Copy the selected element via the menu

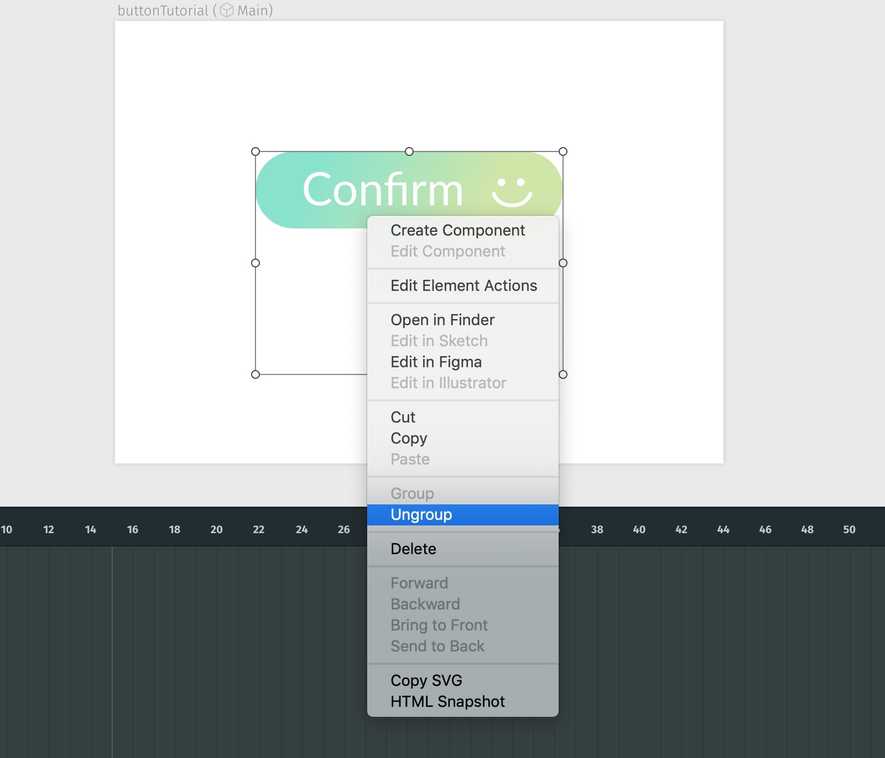(408, 438)
